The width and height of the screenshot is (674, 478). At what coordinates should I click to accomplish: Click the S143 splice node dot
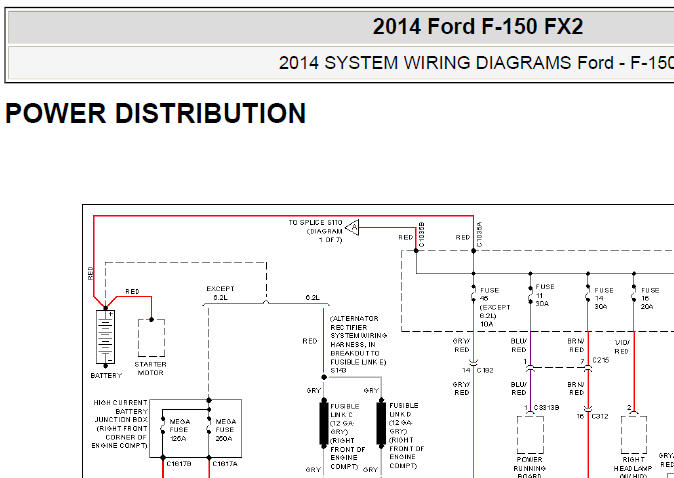click(x=324, y=377)
